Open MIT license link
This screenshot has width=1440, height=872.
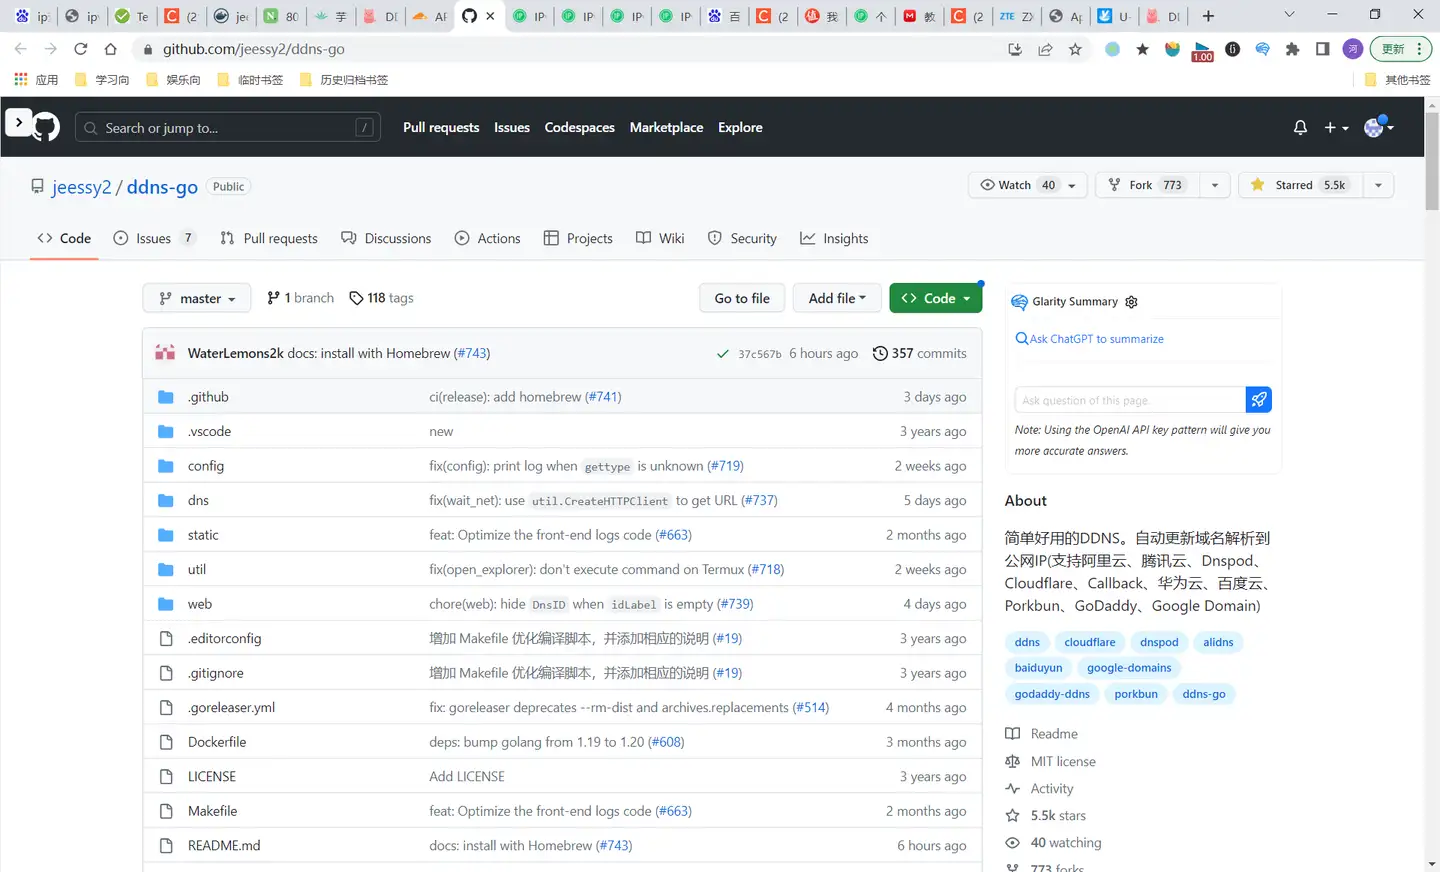(x=1051, y=761)
